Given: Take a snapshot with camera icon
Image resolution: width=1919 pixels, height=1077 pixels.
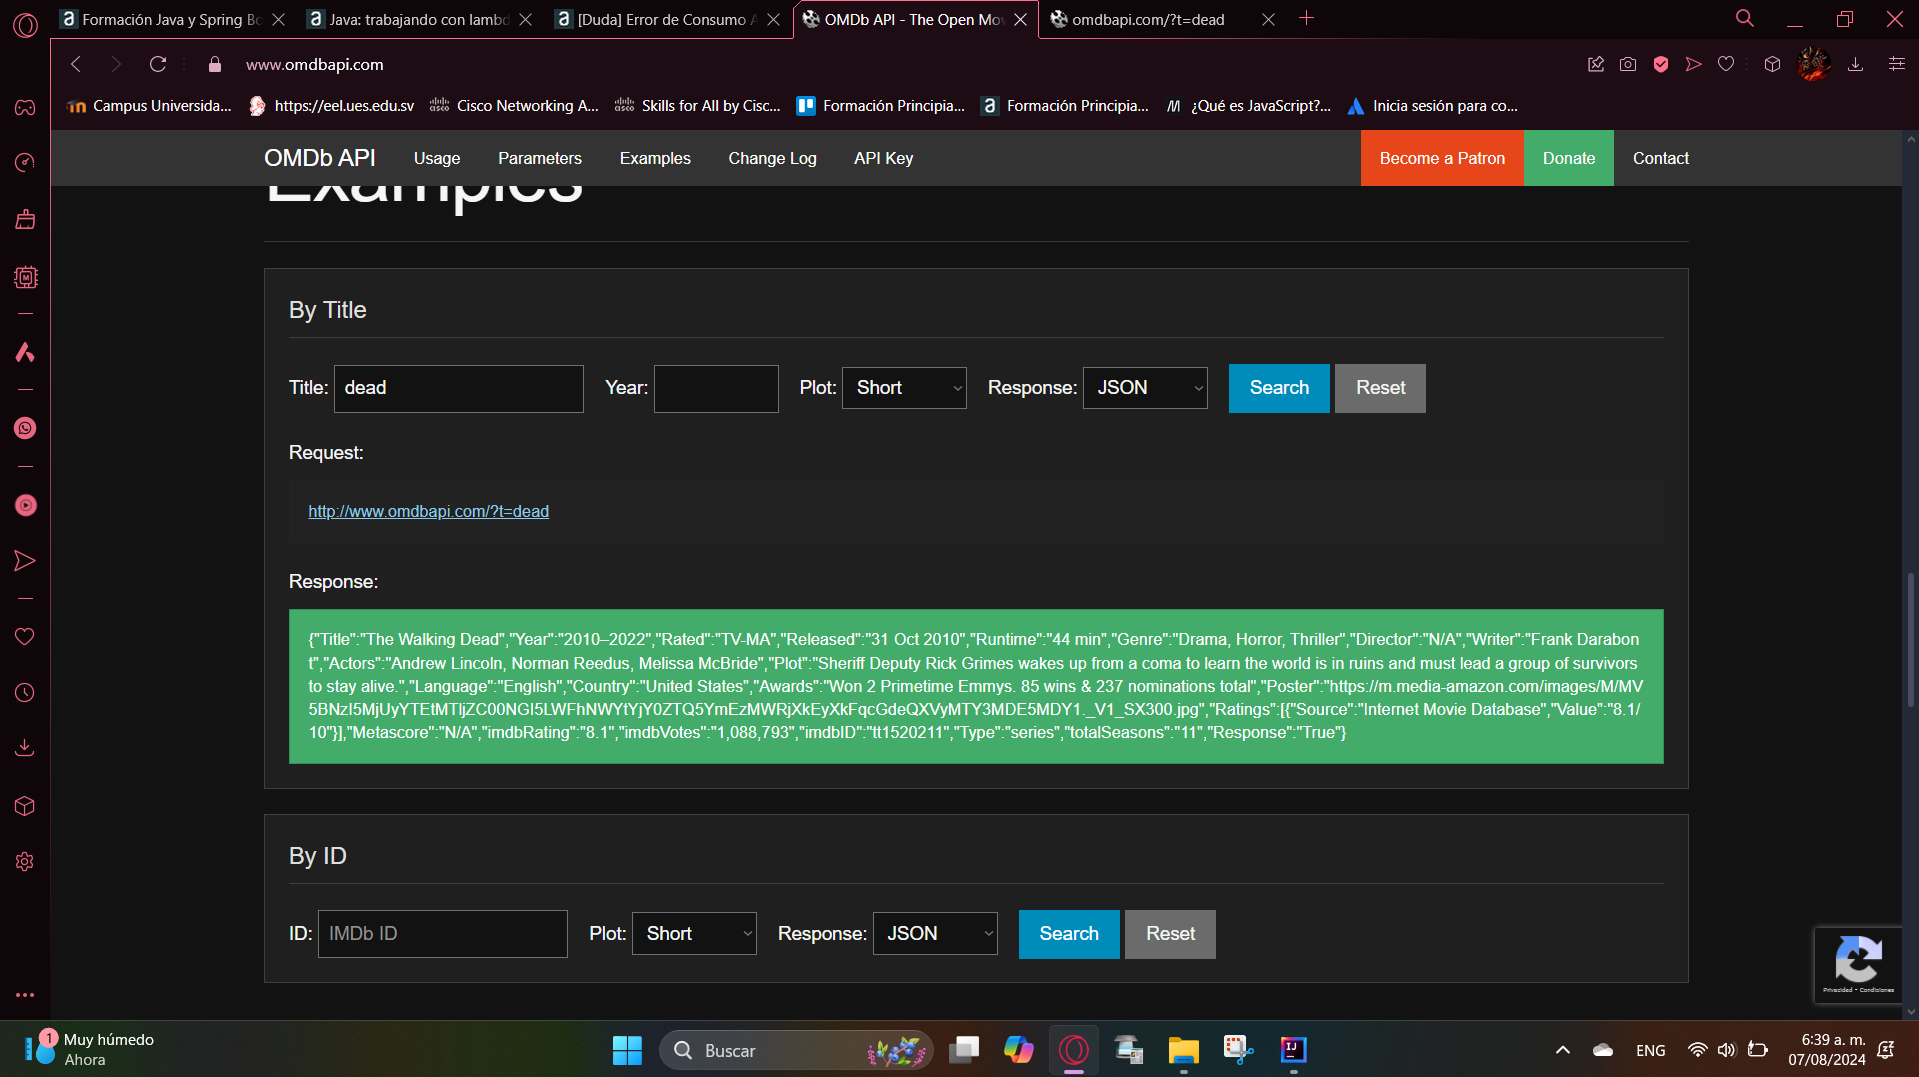Looking at the screenshot, I should point(1628,64).
